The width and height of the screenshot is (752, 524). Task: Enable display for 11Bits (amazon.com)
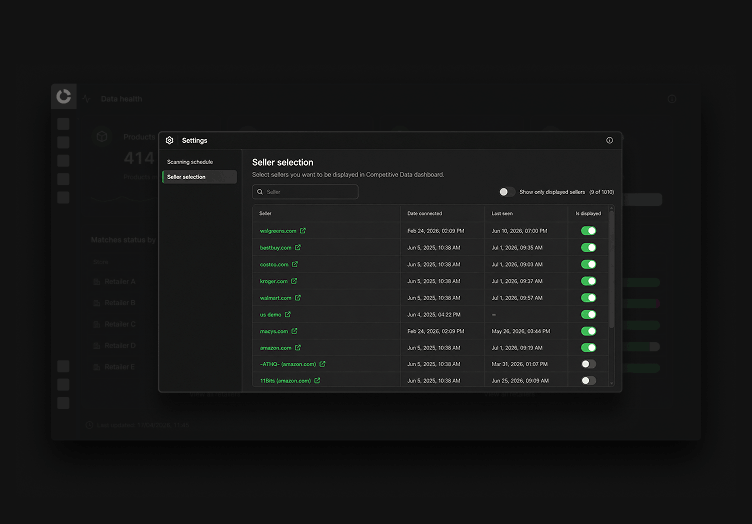click(x=588, y=381)
